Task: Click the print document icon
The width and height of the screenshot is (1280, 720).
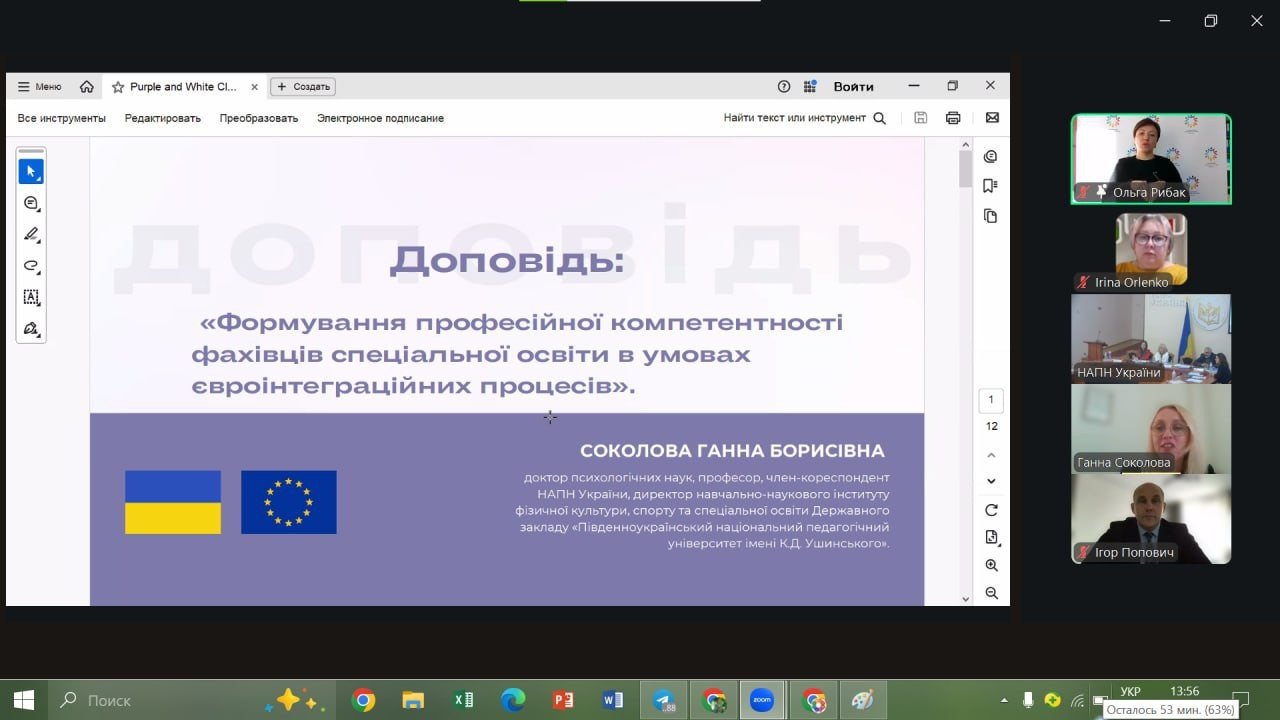Action: coord(953,118)
